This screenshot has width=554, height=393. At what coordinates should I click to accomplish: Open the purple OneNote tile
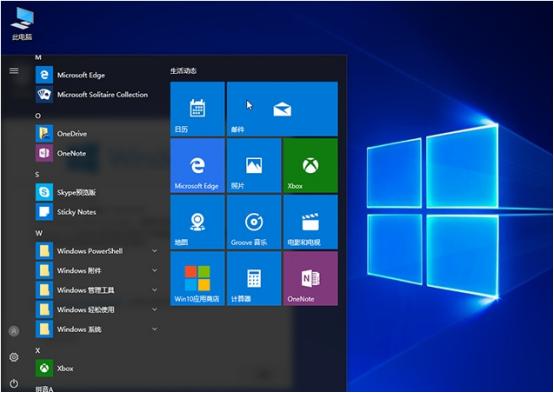[x=310, y=278]
